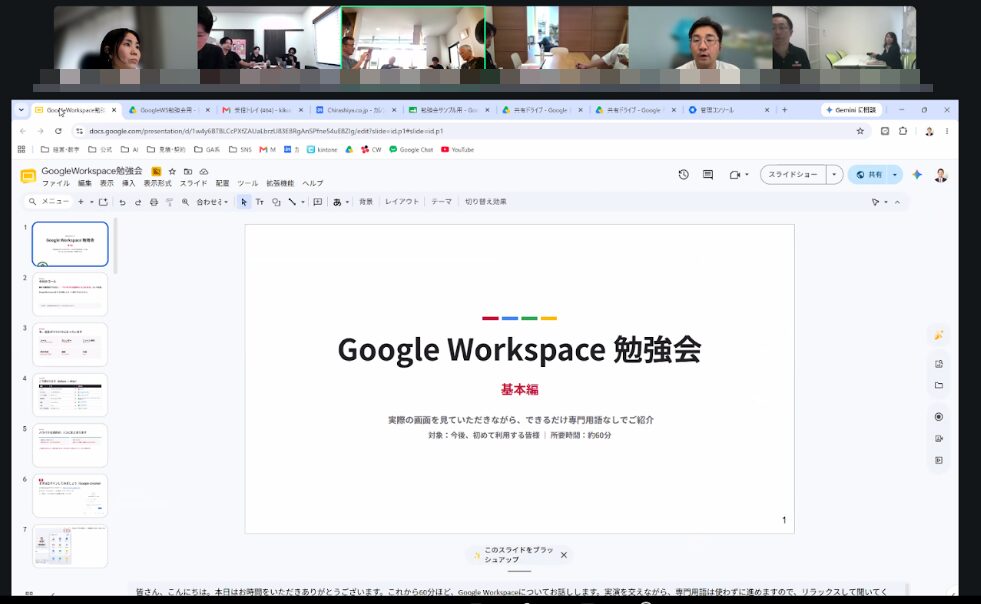Dismiss the このスライドをブラッシュアップ suggestion
981x604 pixels.
click(564, 555)
